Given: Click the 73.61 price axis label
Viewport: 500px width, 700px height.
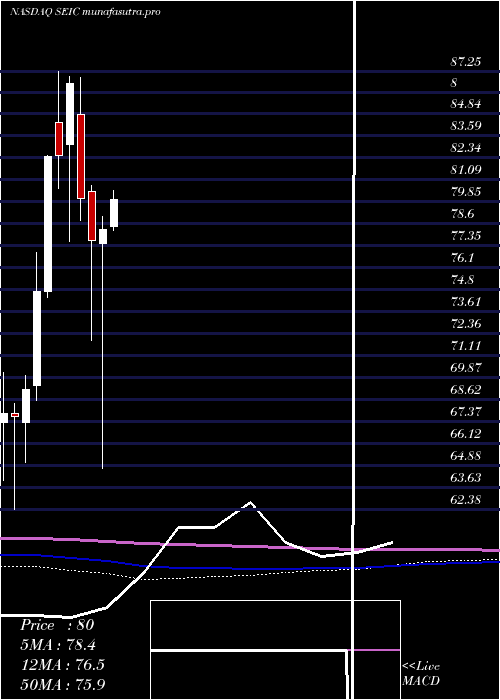Looking at the screenshot, I should coord(466,302).
